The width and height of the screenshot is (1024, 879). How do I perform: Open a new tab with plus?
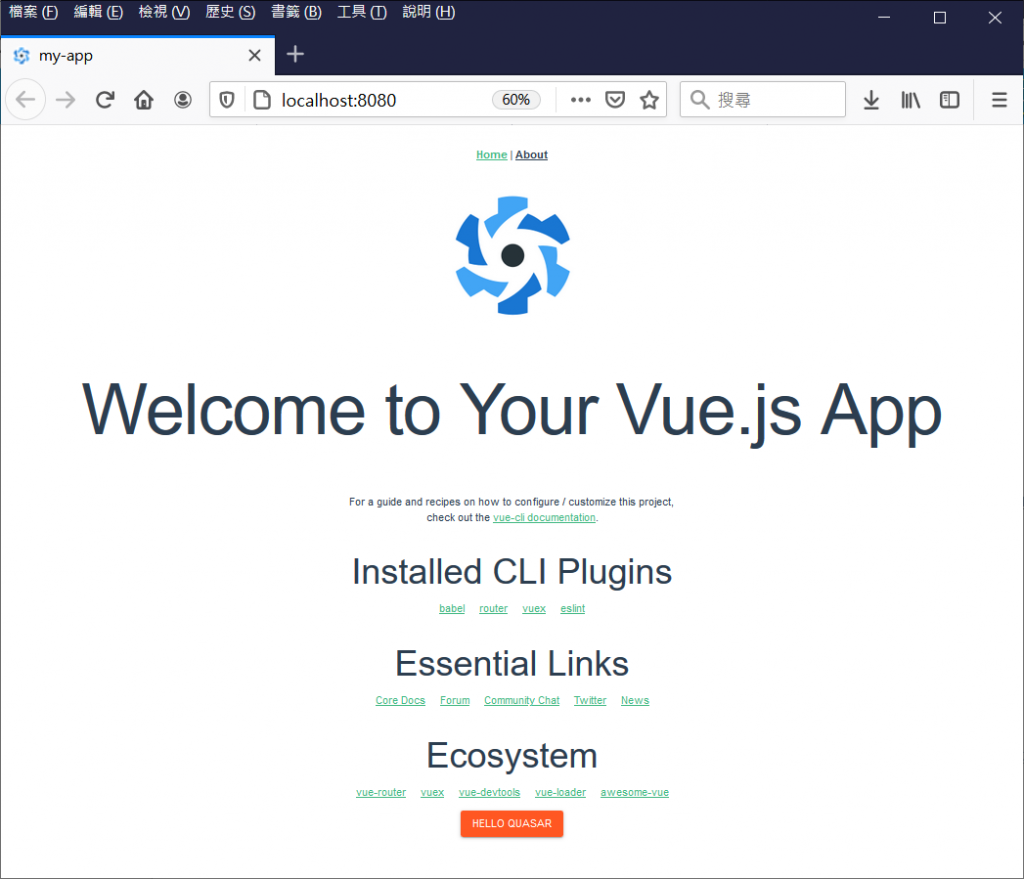(295, 54)
